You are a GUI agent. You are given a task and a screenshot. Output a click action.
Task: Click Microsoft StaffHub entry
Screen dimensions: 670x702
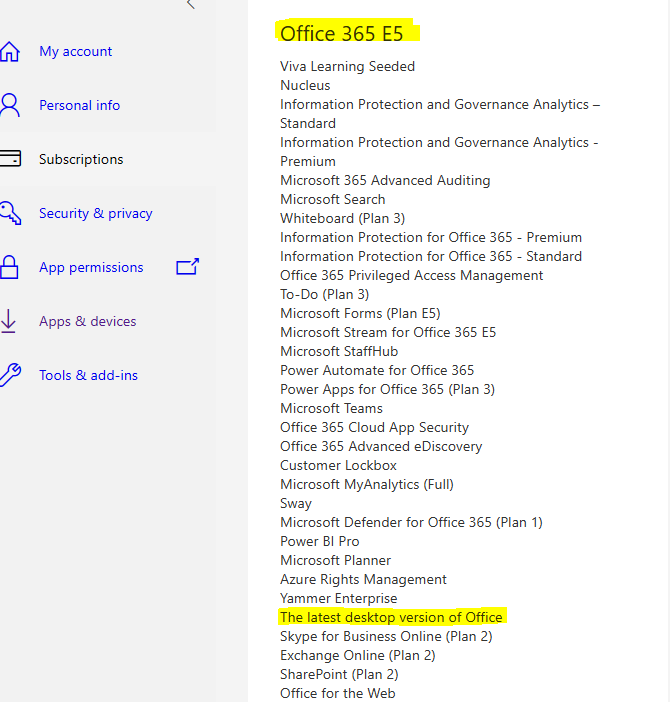tap(339, 351)
